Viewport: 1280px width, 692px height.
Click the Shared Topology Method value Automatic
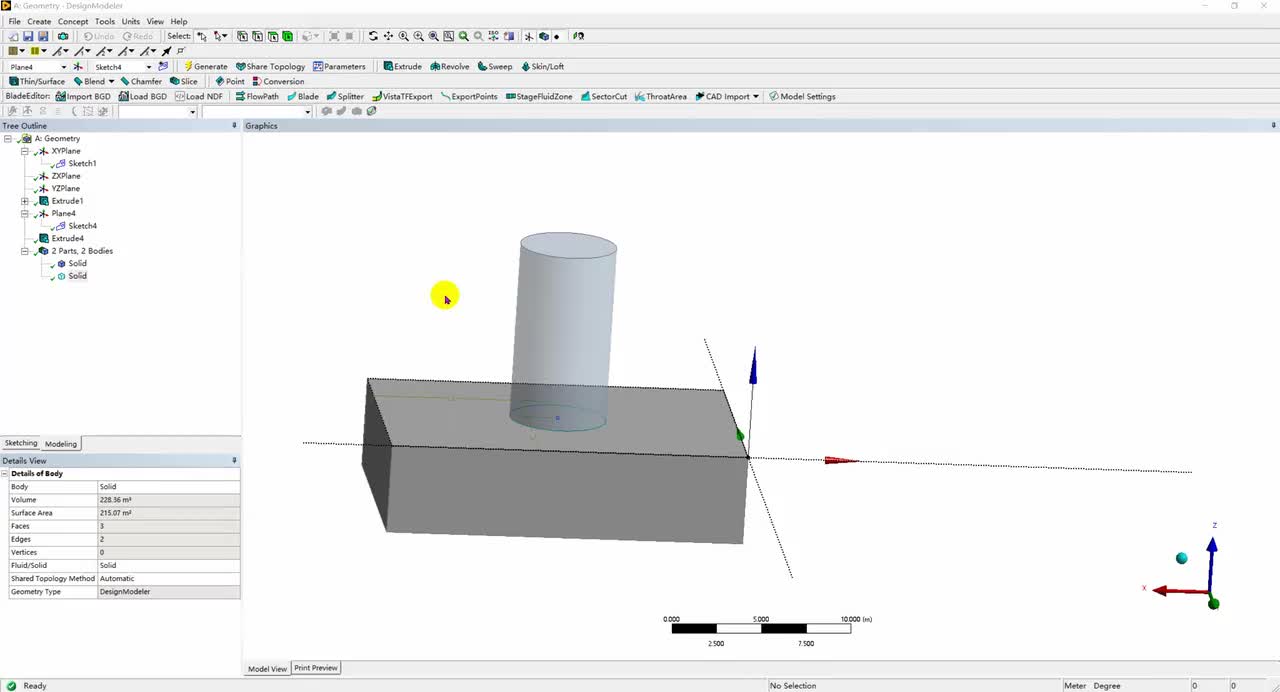[168, 578]
